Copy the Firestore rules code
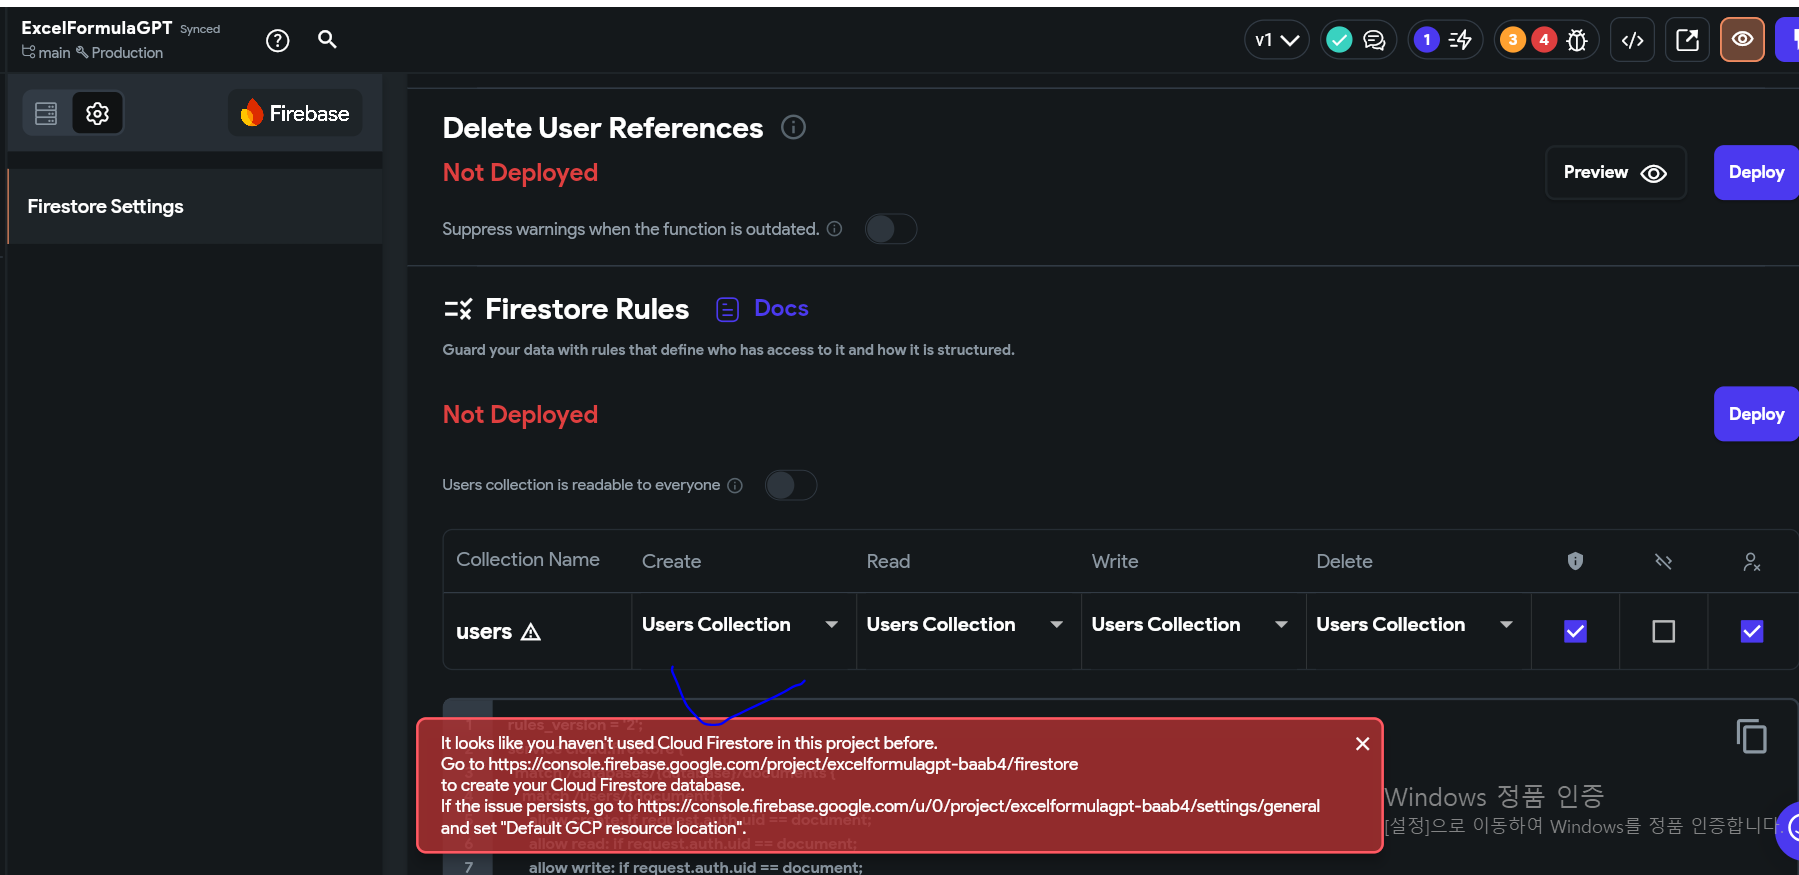Image resolution: width=1799 pixels, height=875 pixels. pos(1752,737)
